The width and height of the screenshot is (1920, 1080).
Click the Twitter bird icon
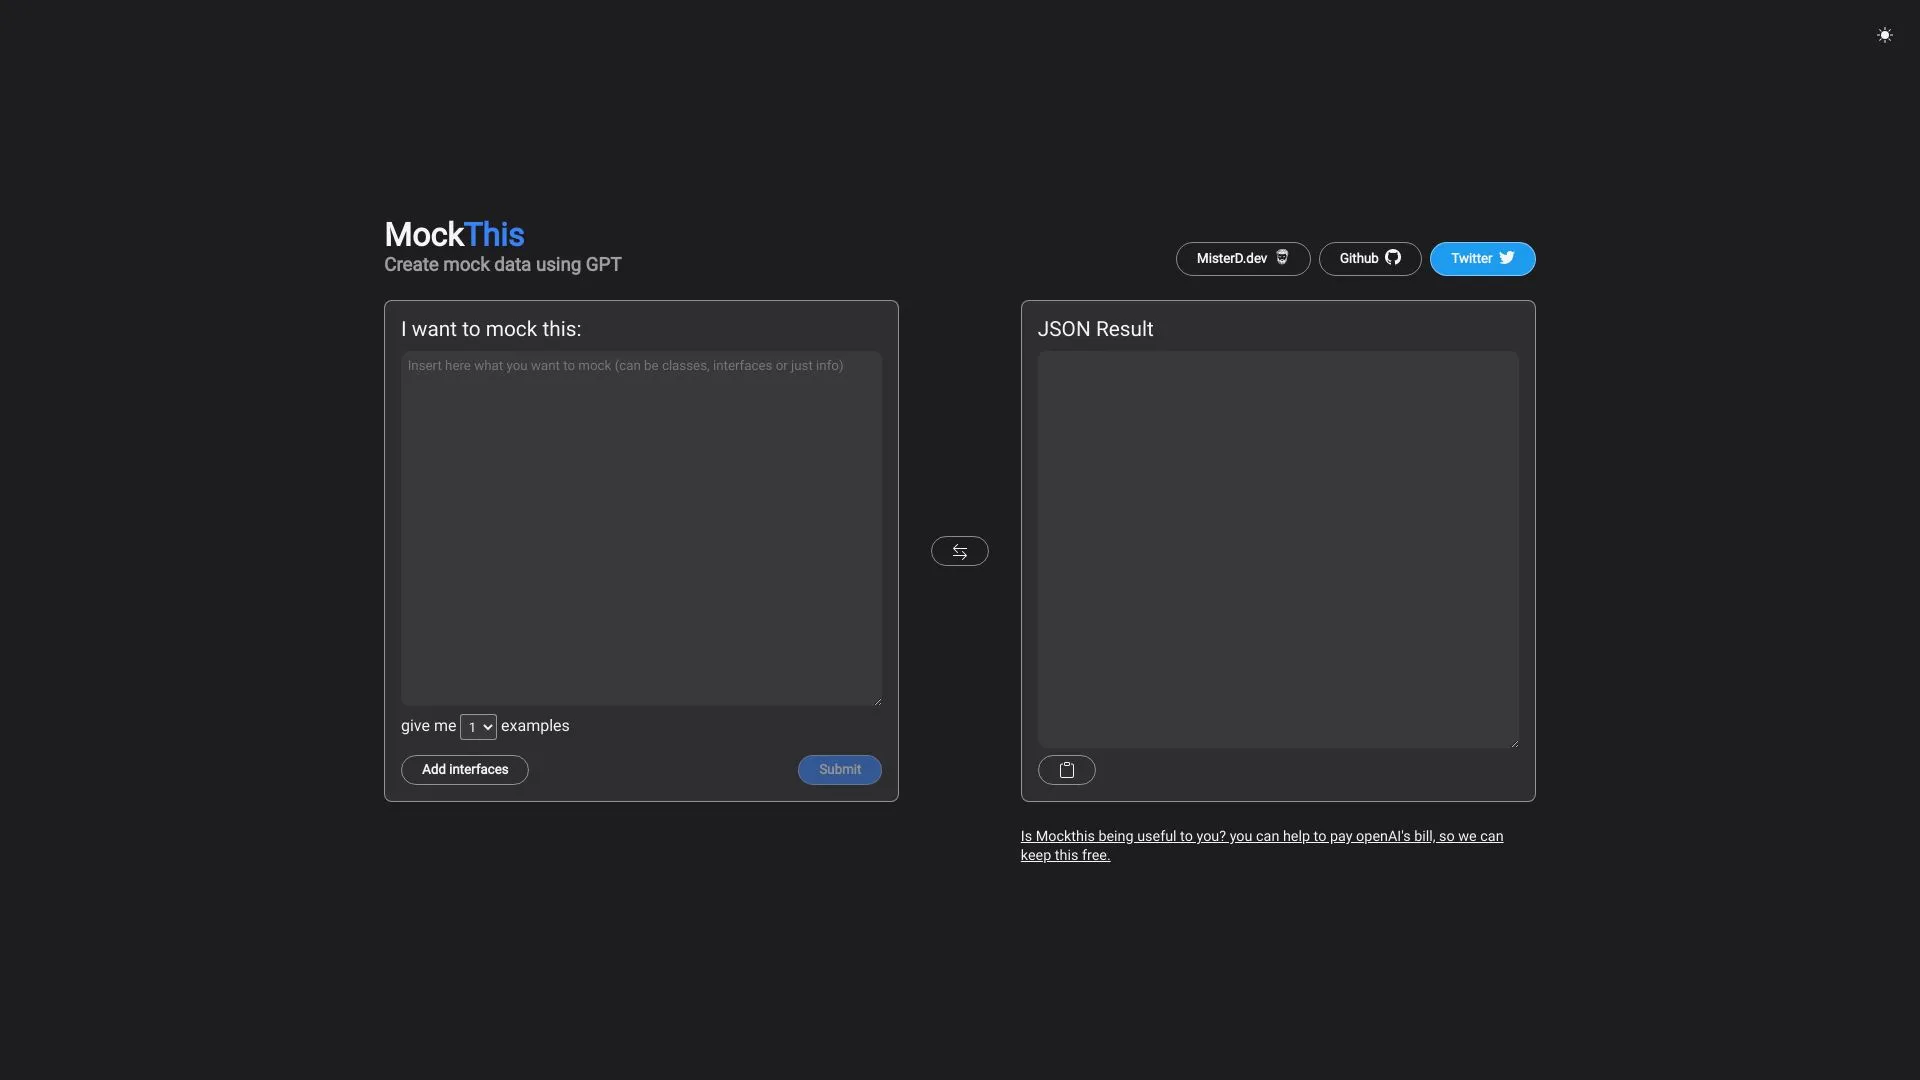(1506, 258)
